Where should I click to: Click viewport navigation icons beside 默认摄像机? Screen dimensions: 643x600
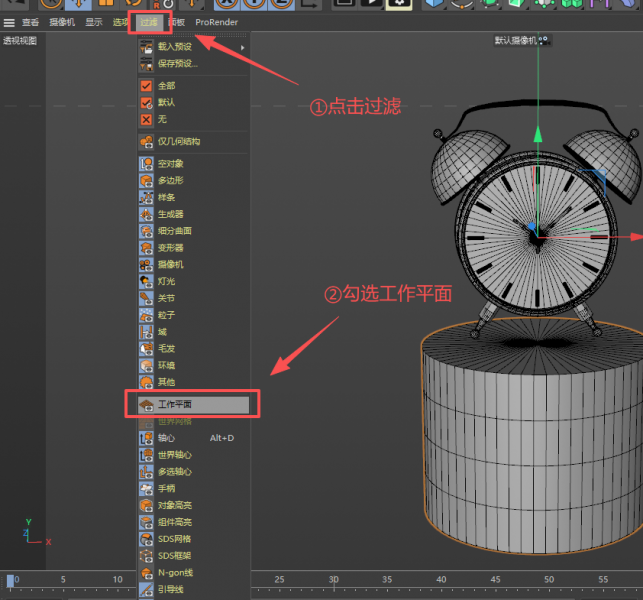[544, 40]
